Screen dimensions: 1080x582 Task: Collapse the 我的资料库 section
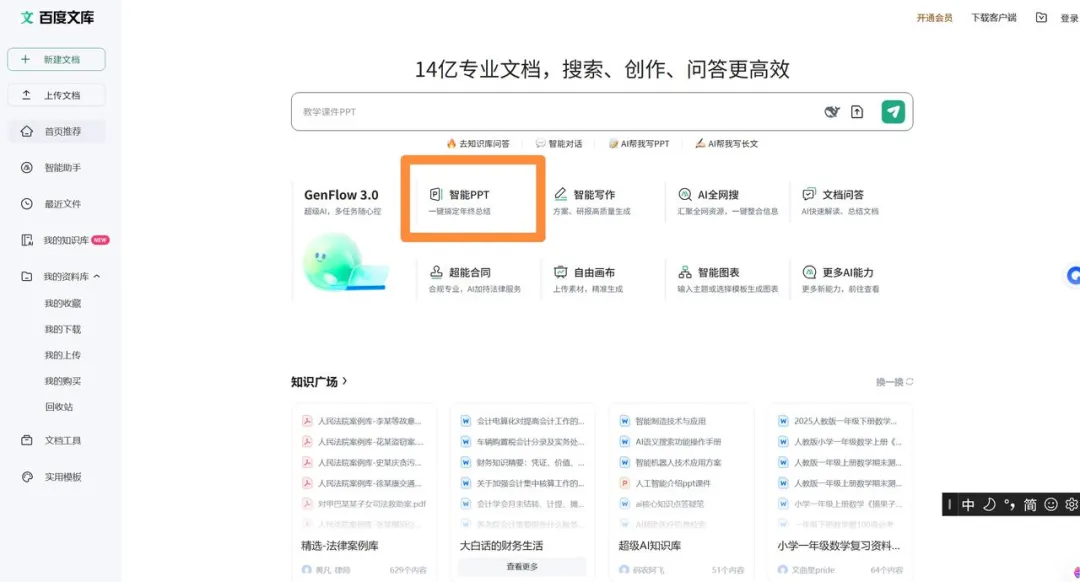(97, 276)
